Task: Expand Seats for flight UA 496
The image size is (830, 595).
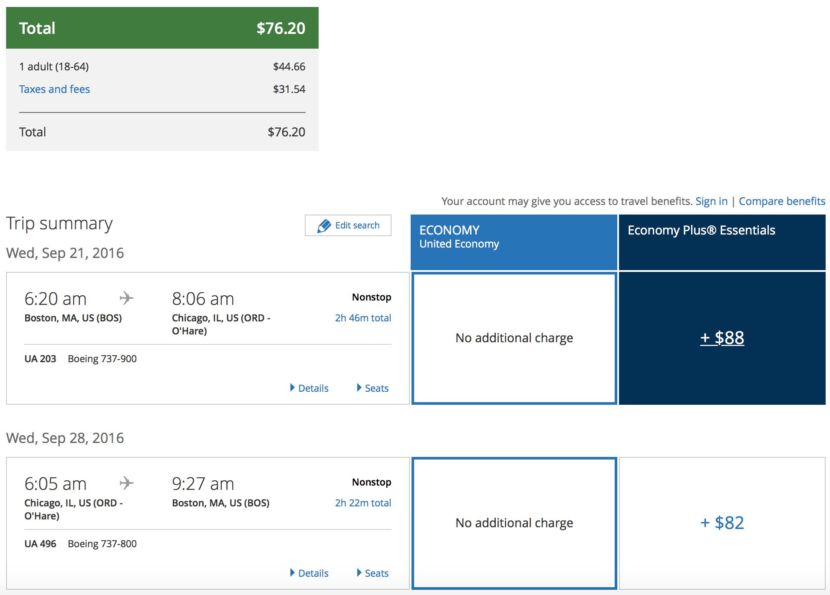Action: click(373, 573)
